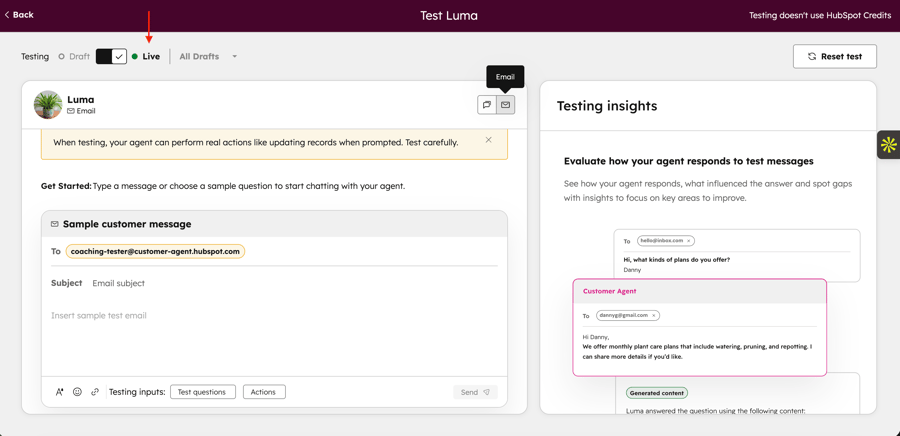Viewport: 900px width, 436px height.
Task: Click the coaching-tester recipient email chip
Action: [155, 252]
